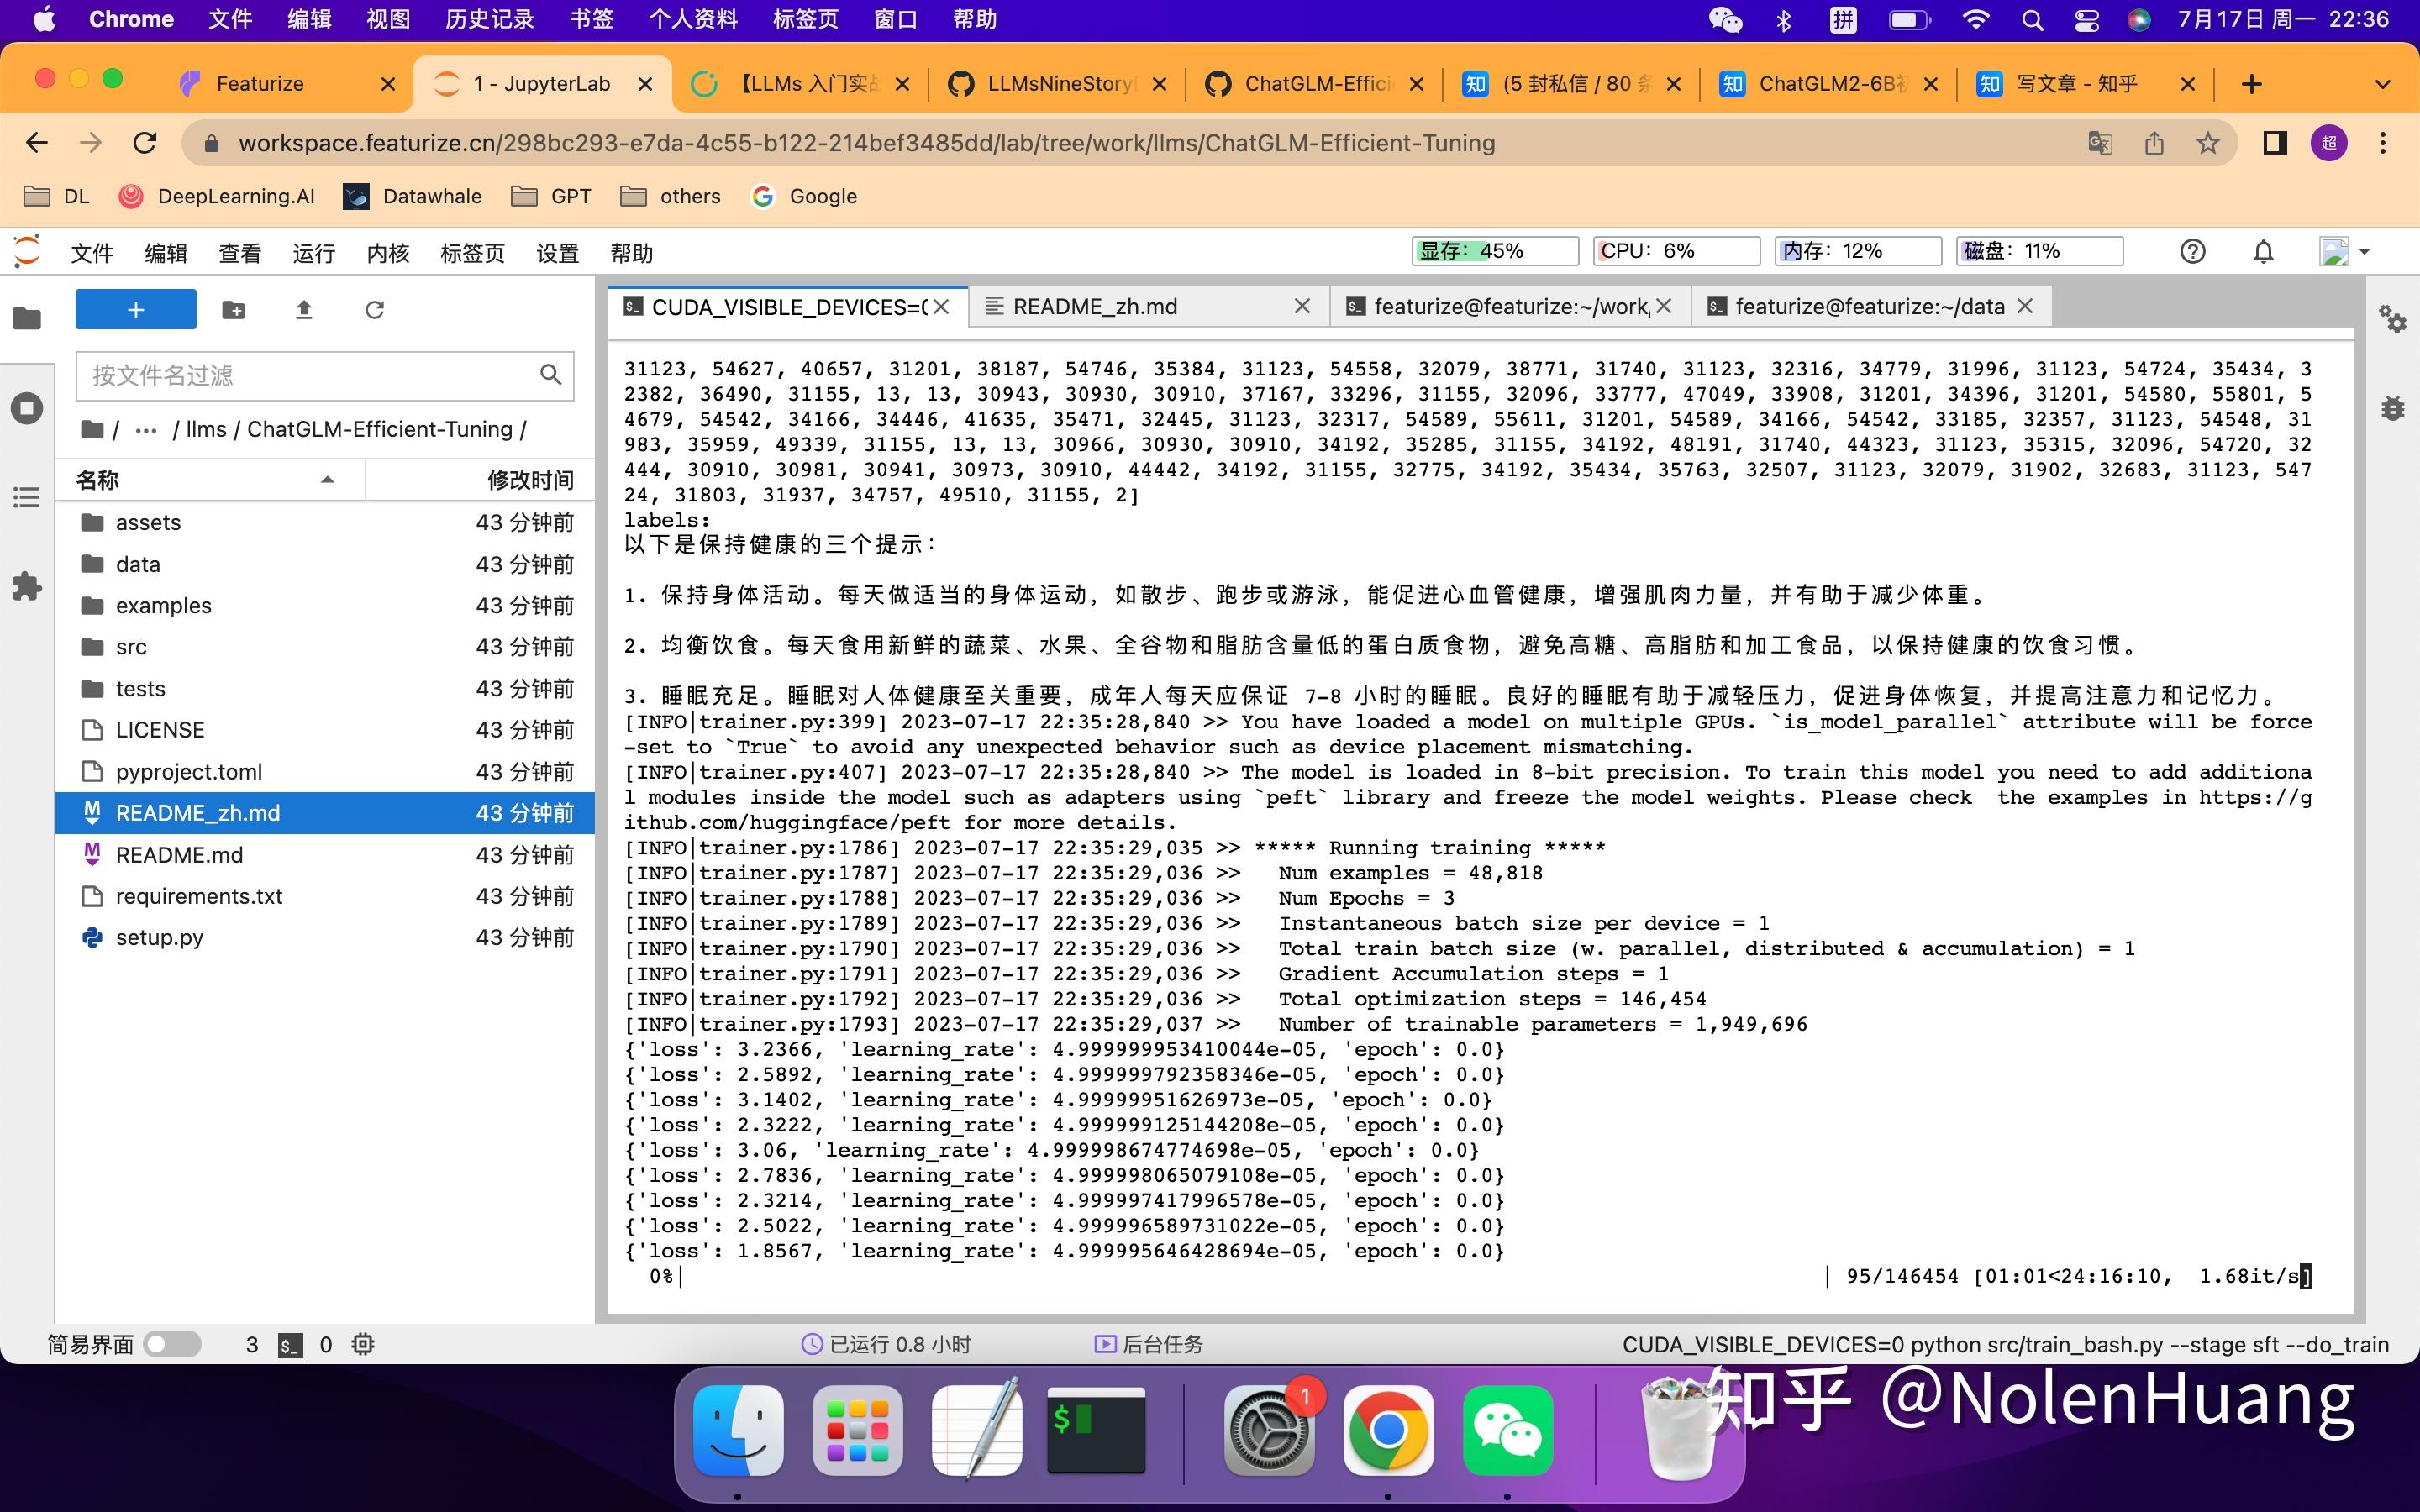Click the 显存 45% usage bar
Image resolution: width=2420 pixels, height=1512 pixels.
pos(1495,251)
